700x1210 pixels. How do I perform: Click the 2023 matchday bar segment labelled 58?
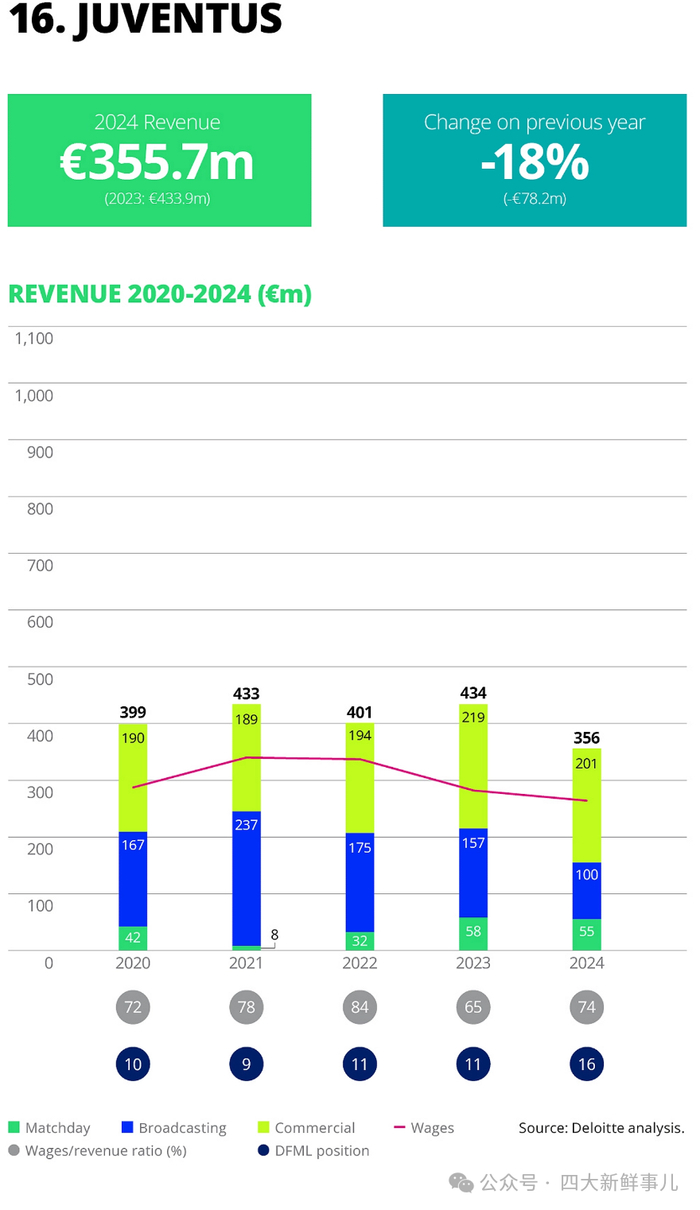(473, 933)
